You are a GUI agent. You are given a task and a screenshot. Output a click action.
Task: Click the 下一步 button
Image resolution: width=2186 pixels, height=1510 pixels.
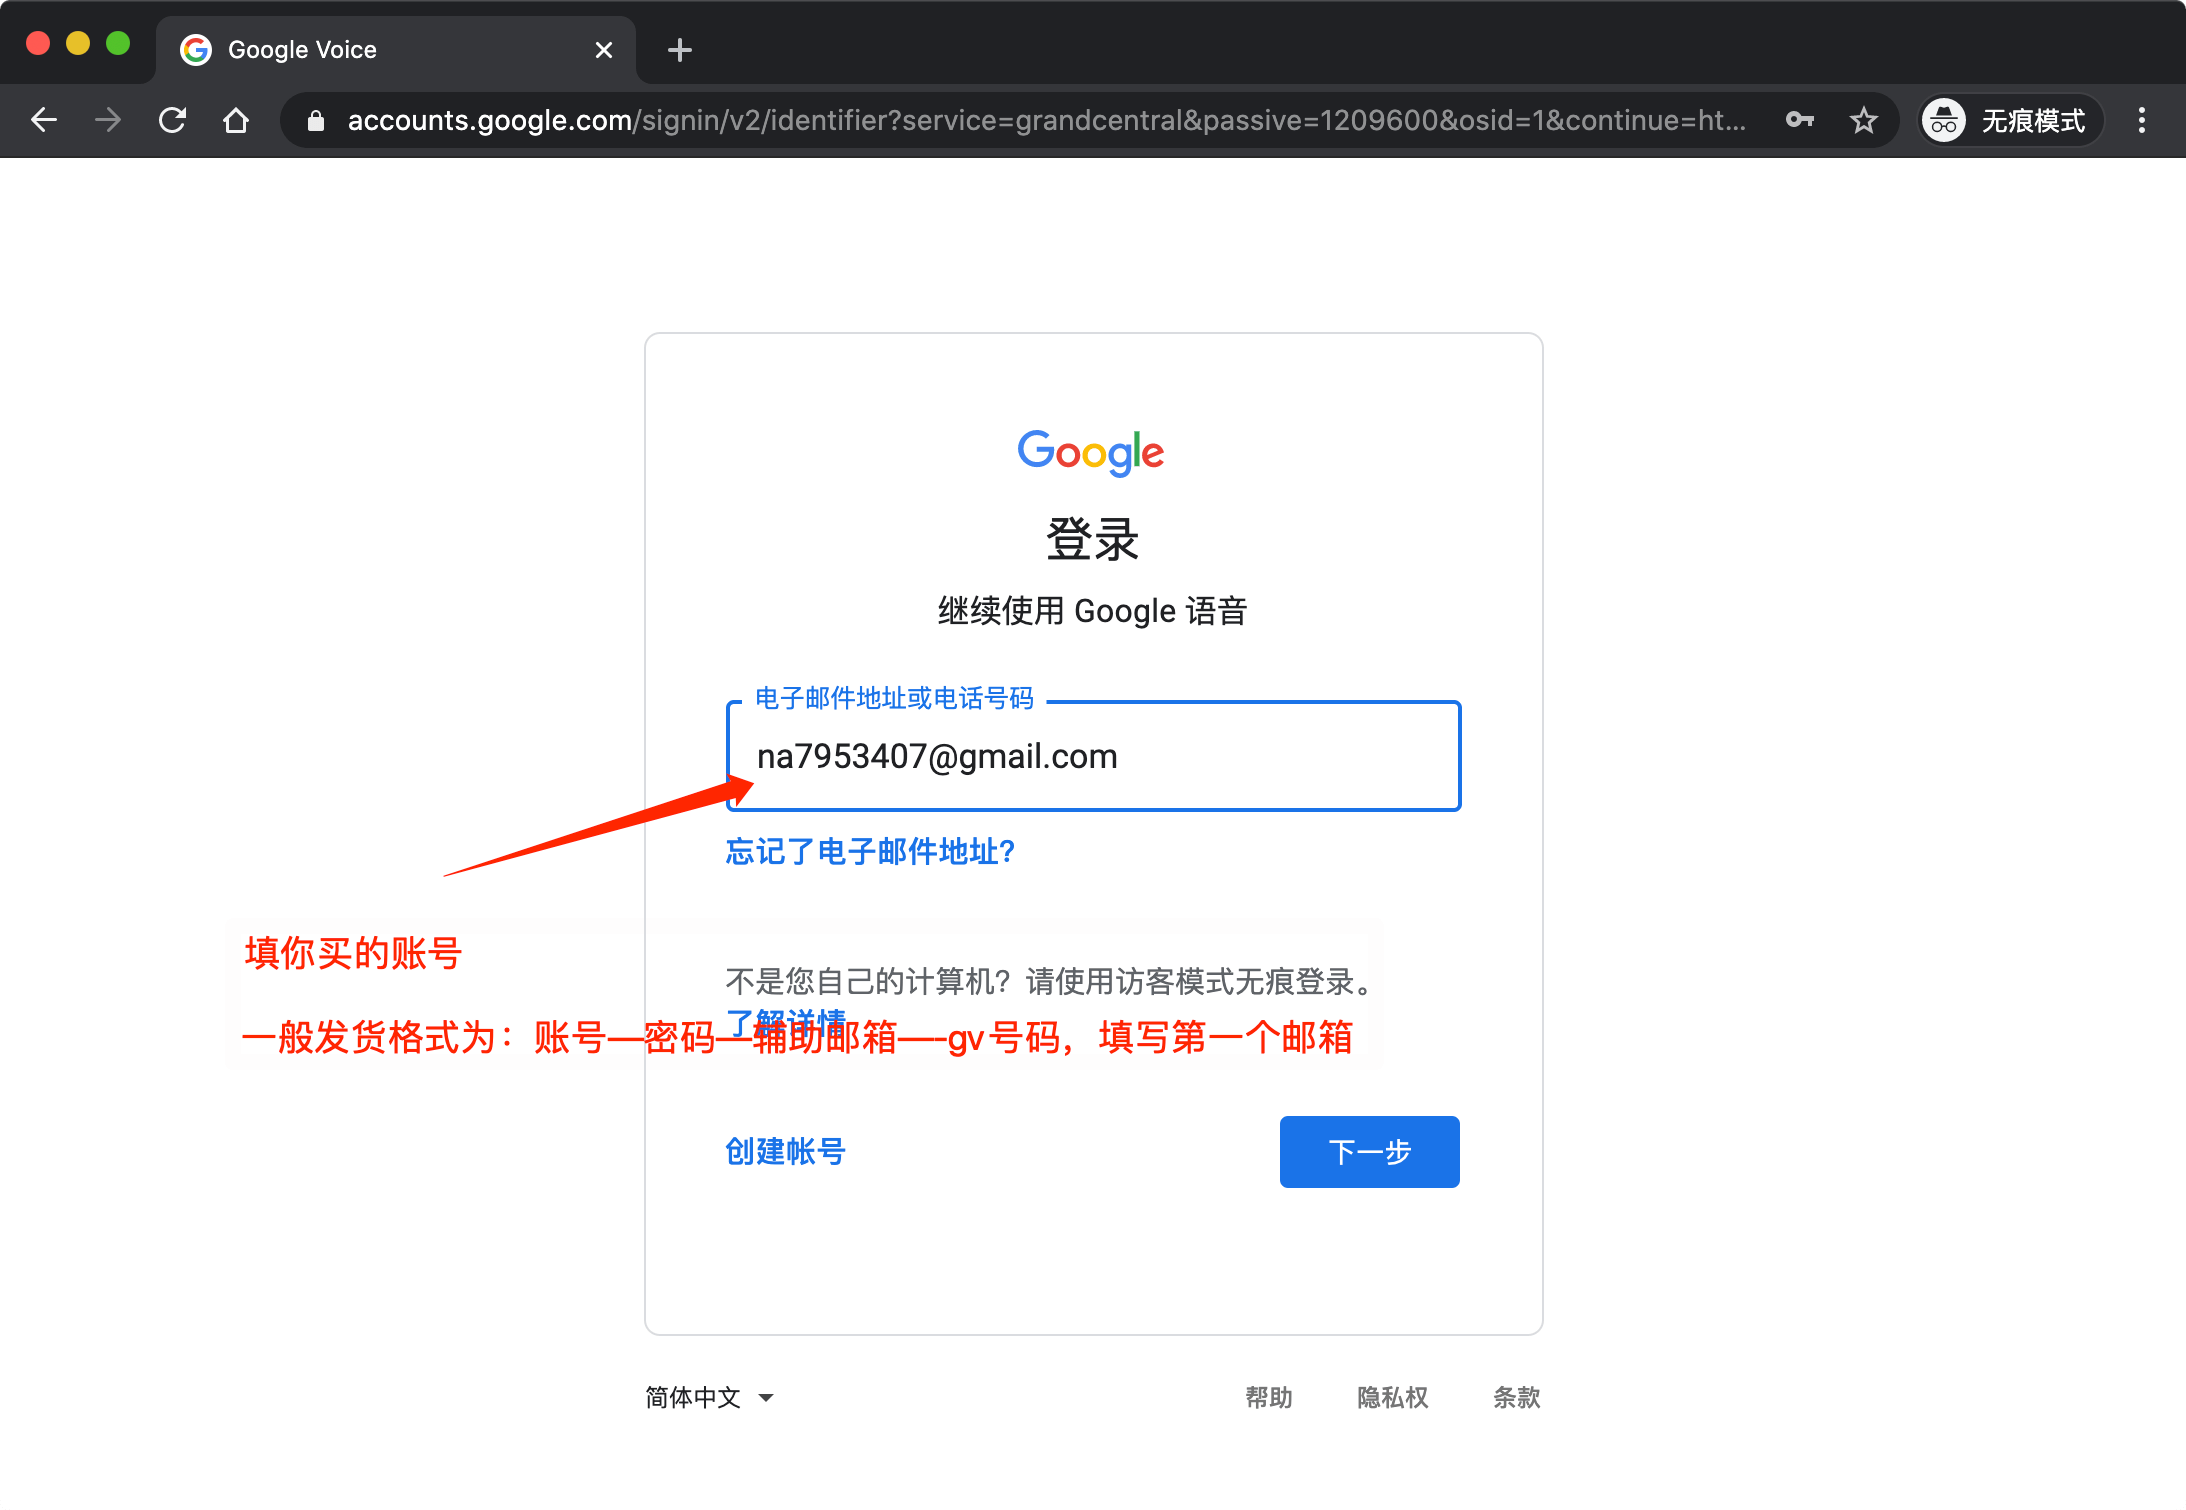[1370, 1152]
